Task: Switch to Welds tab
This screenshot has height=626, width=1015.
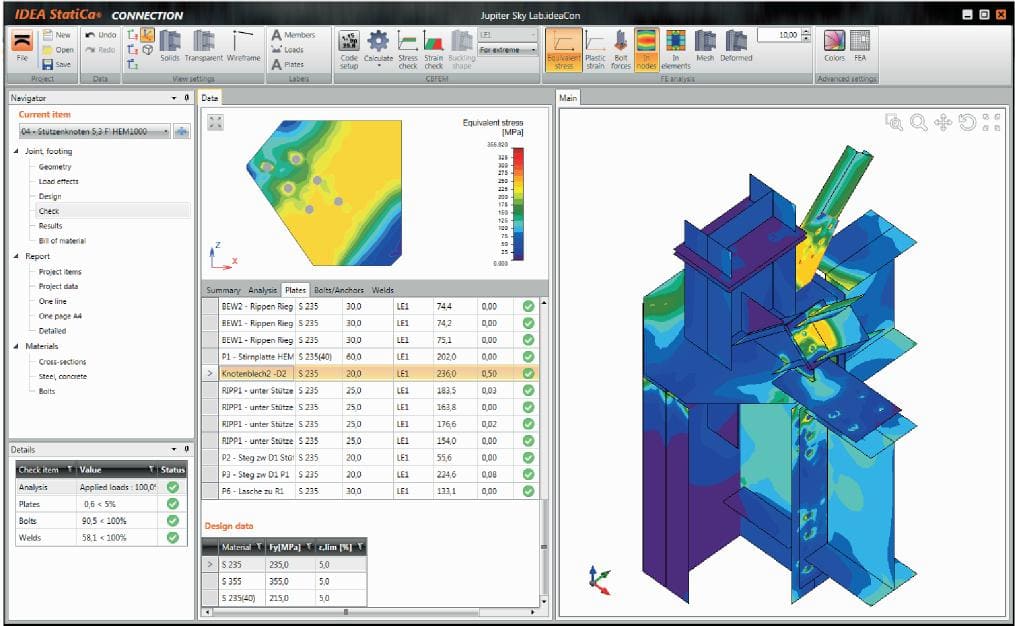Action: [x=383, y=290]
